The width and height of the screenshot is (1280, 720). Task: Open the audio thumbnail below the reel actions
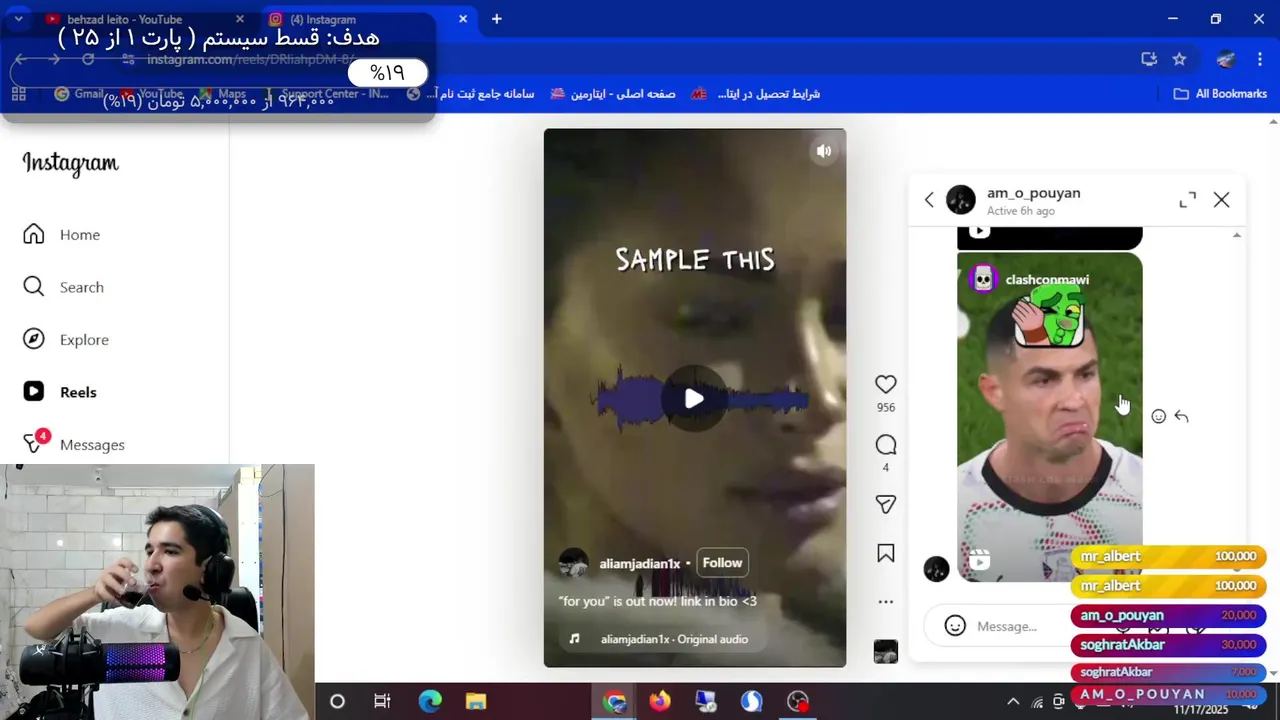click(x=885, y=651)
